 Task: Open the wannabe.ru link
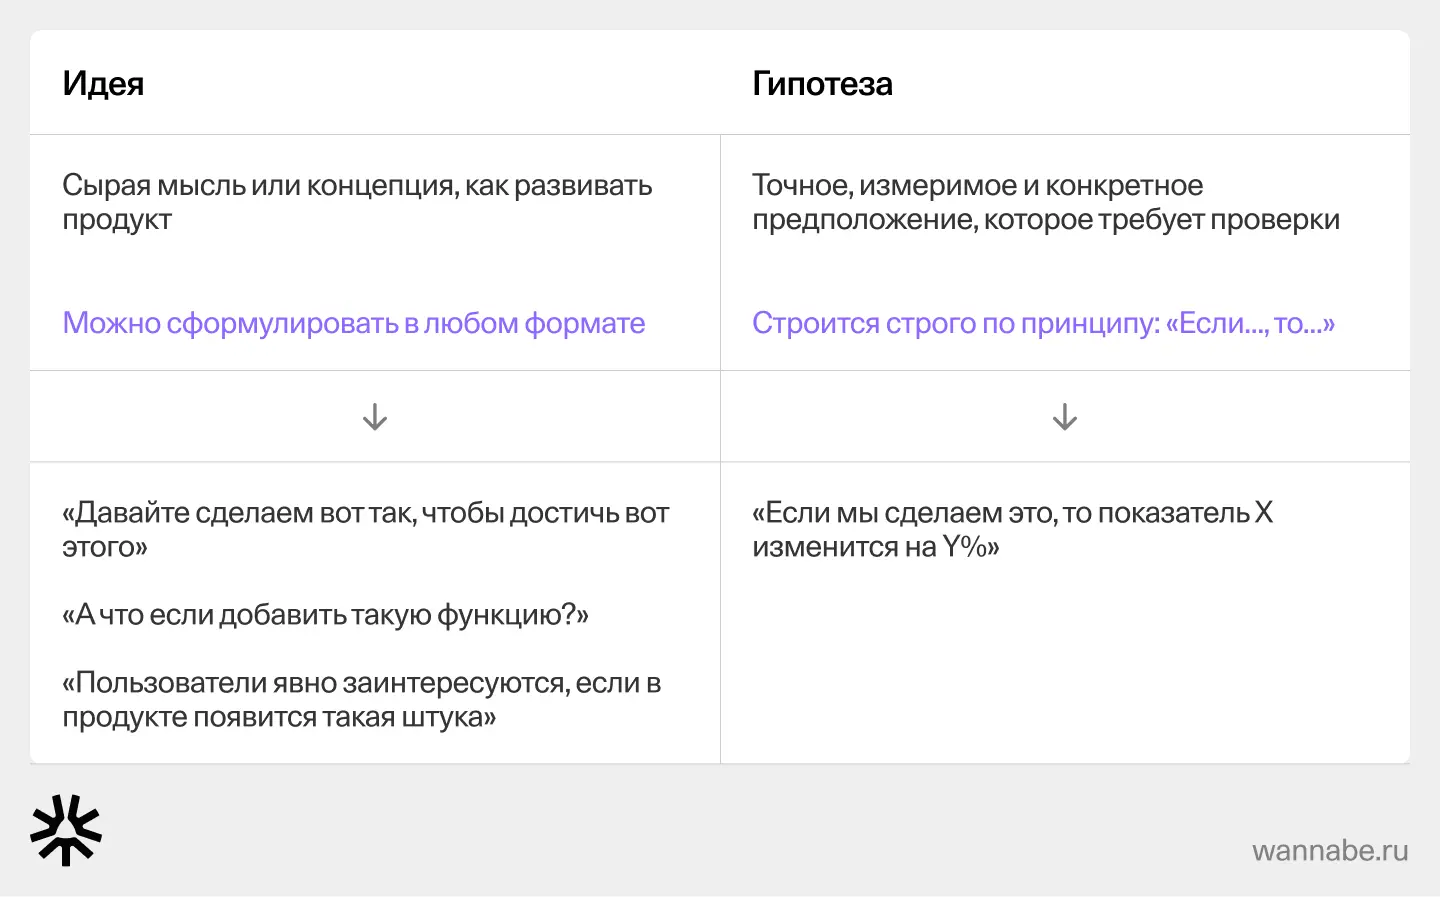1329,850
